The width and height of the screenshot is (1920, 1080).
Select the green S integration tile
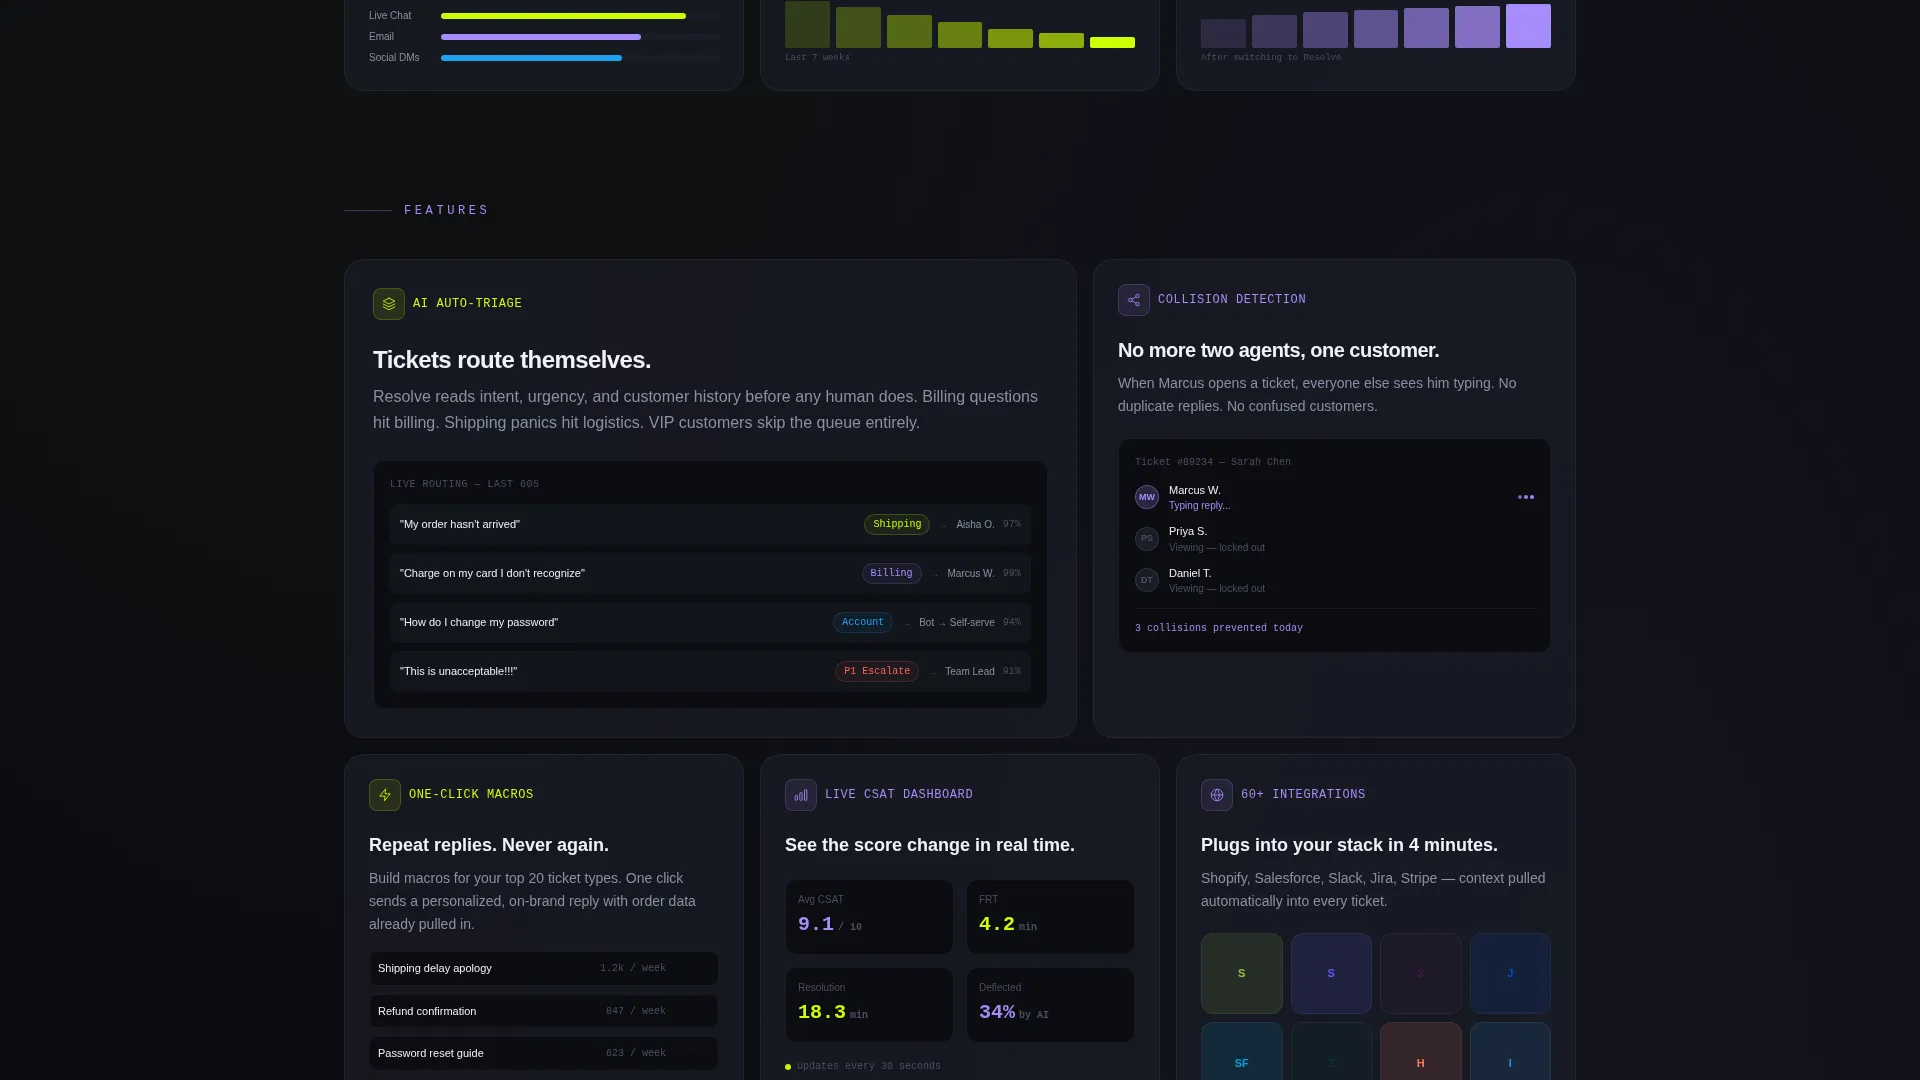[x=1242, y=974]
